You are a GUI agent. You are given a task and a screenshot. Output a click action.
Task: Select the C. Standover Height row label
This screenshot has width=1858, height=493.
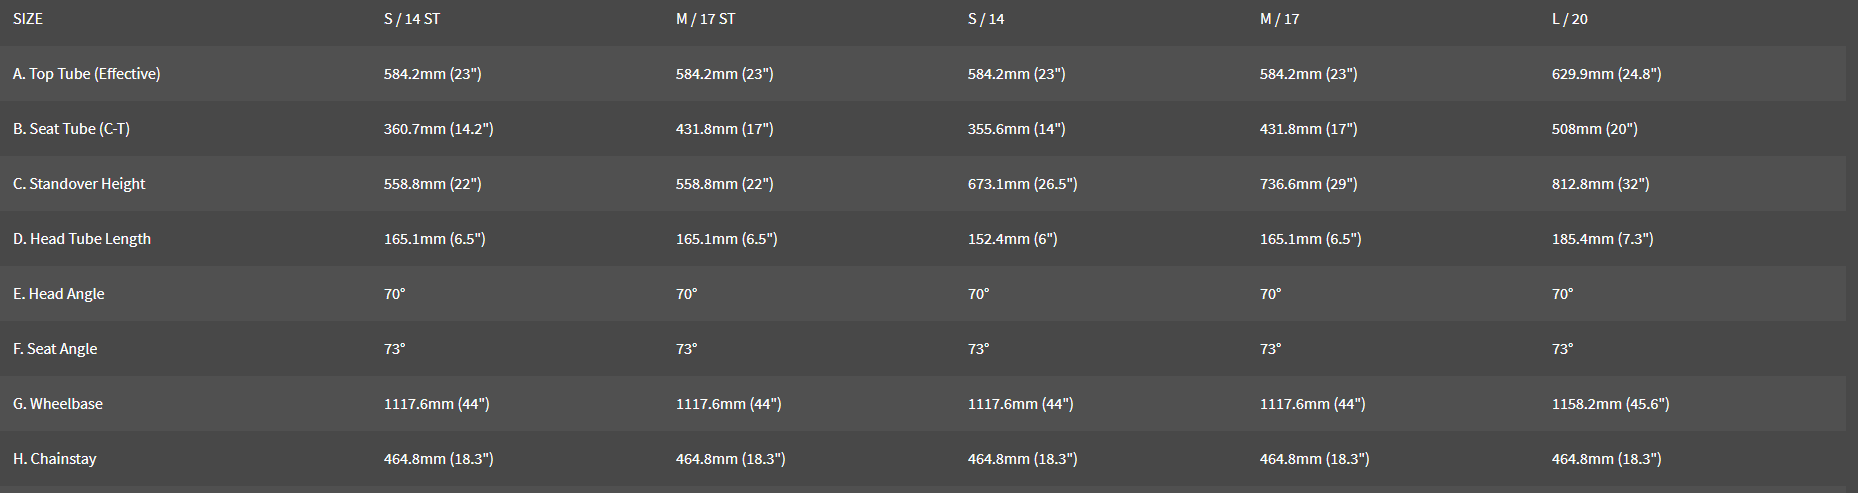(x=79, y=184)
